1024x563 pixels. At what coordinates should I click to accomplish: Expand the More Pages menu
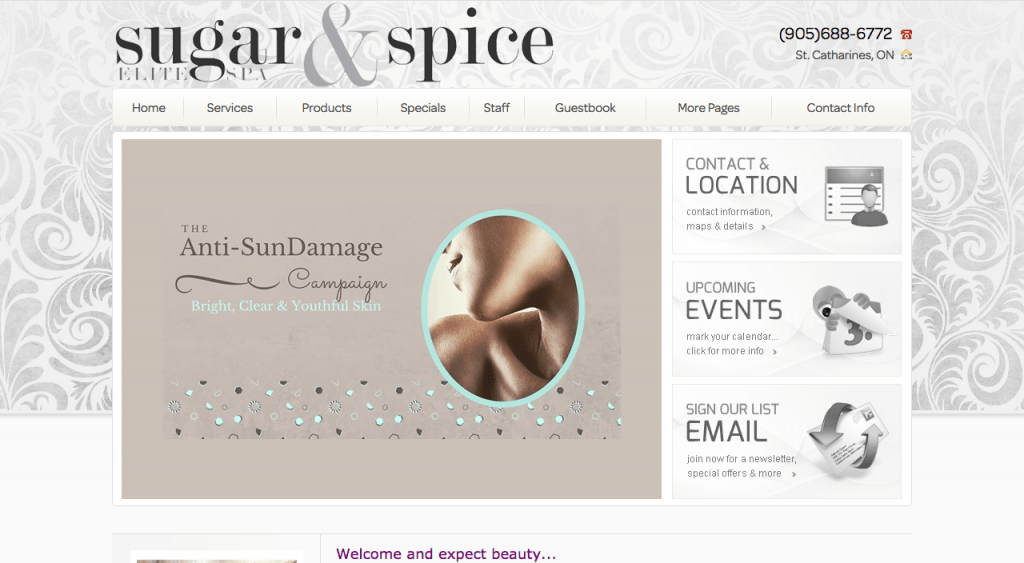709,108
